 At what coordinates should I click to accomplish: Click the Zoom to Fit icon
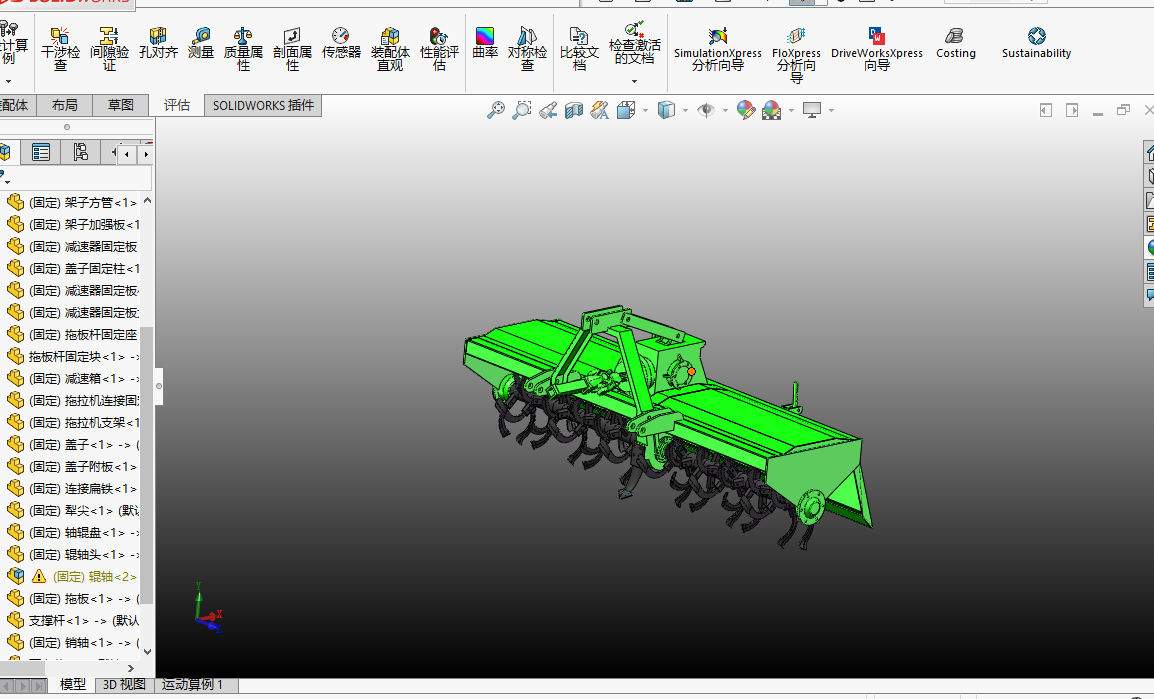tap(496, 110)
